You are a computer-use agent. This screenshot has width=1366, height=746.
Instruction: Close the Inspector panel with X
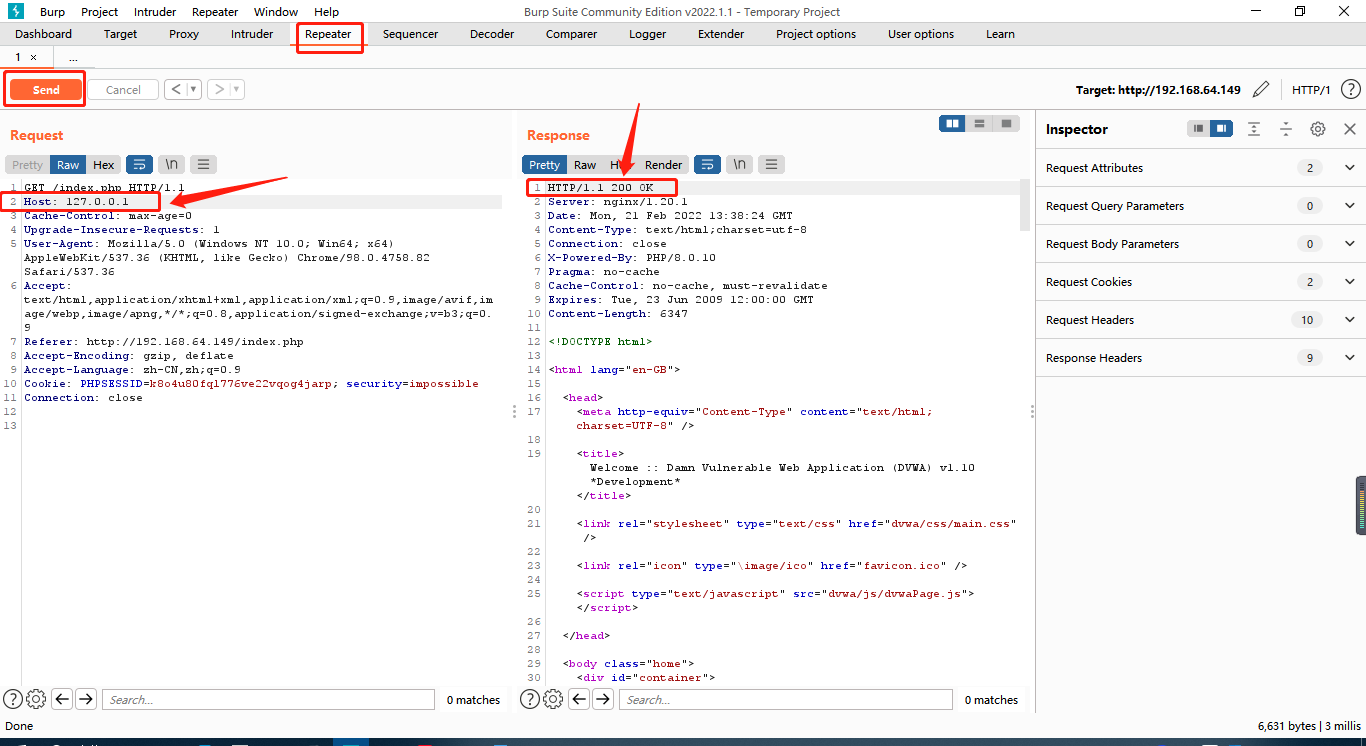tap(1350, 129)
